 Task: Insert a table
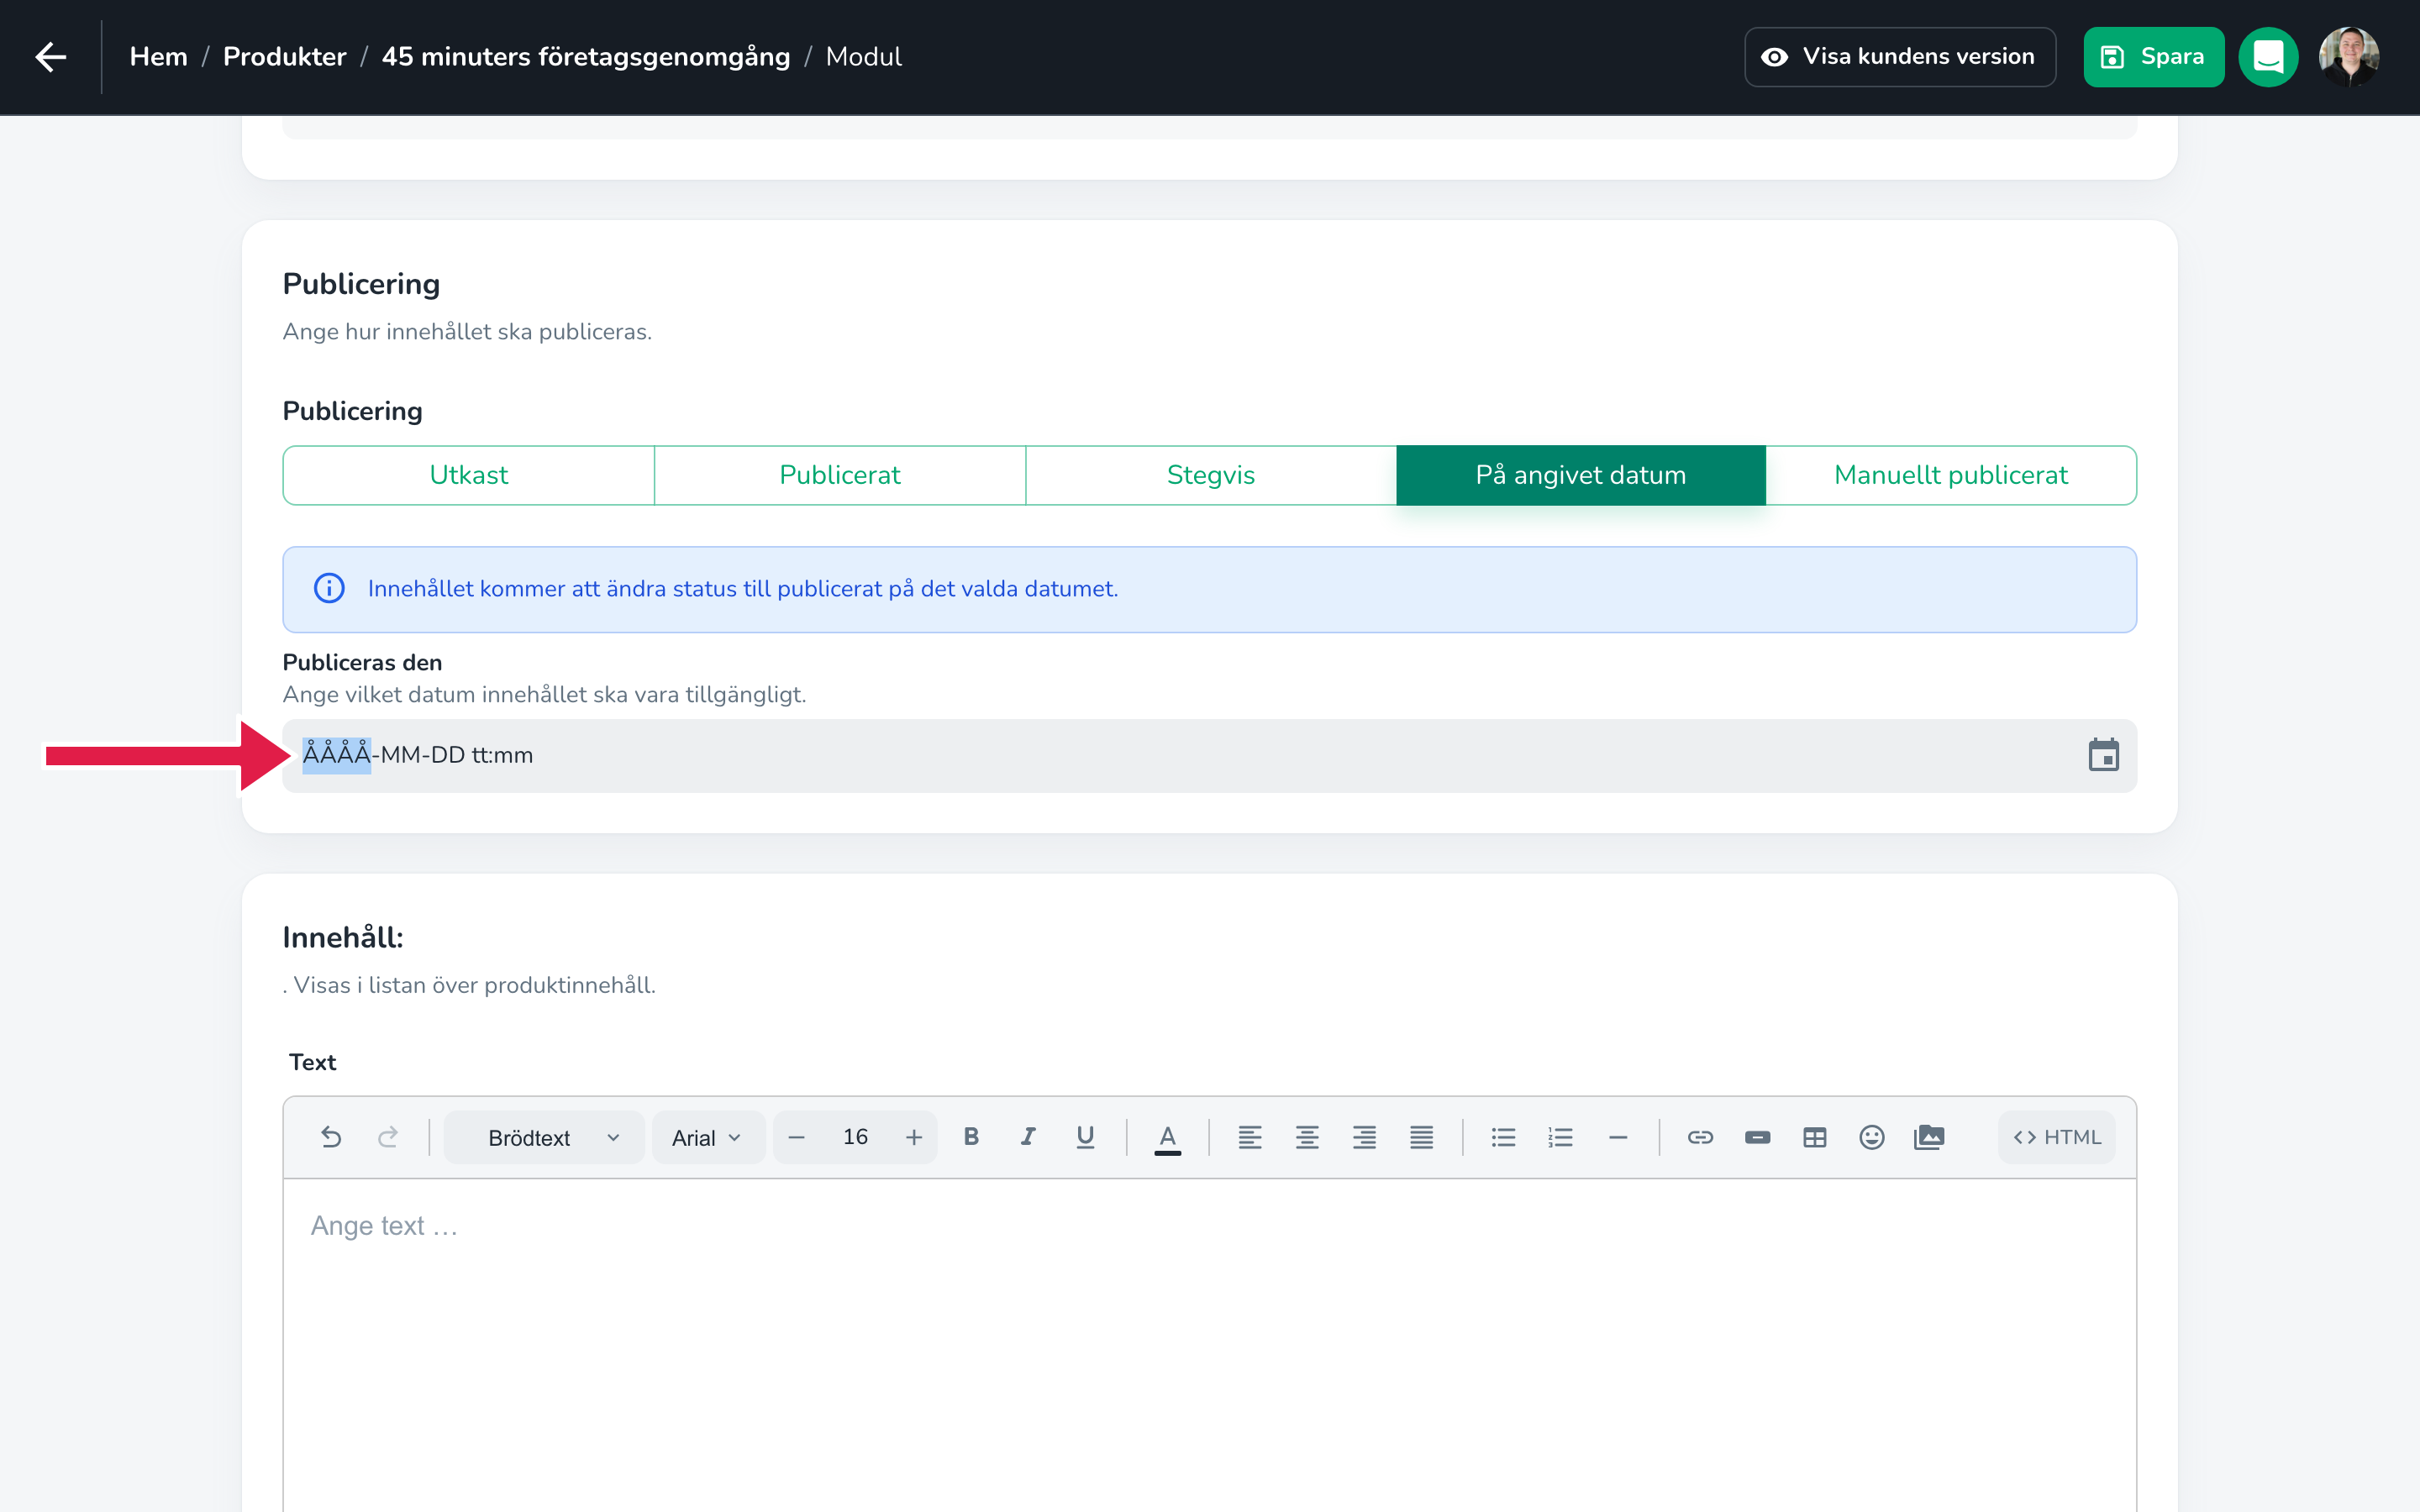[x=1814, y=1137]
